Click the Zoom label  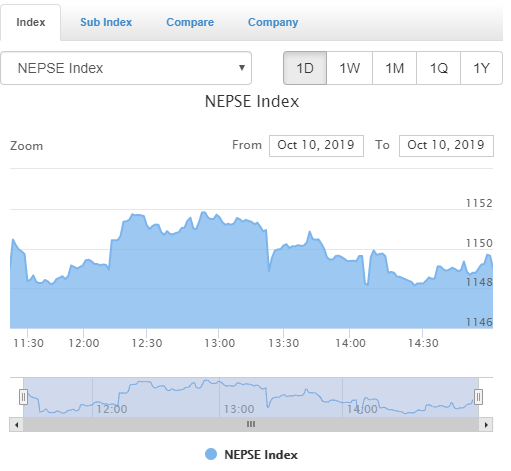(x=26, y=146)
